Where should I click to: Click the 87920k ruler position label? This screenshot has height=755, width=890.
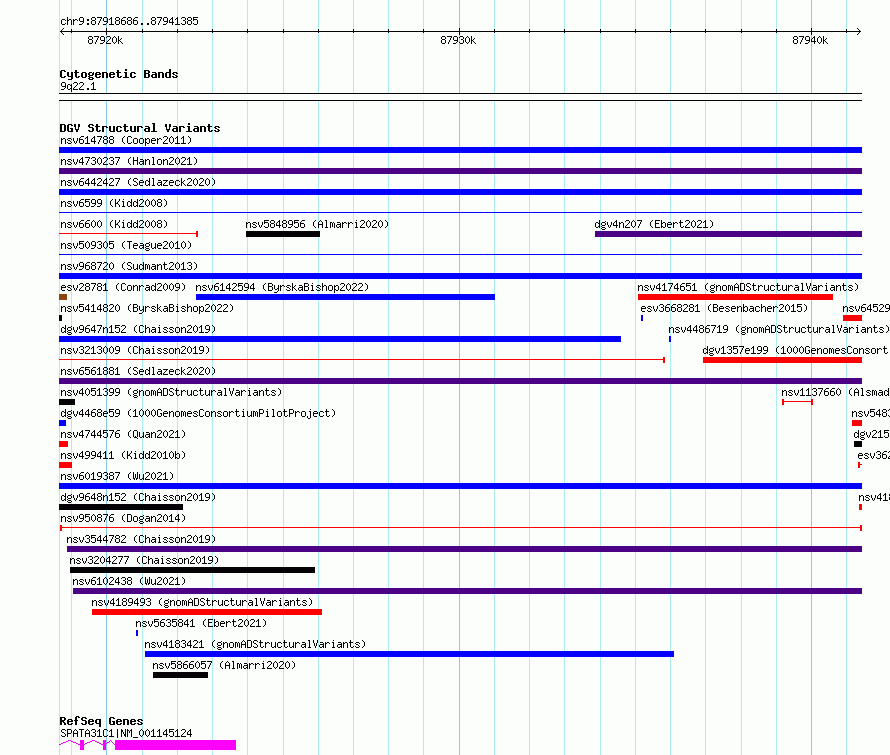pyautogui.click(x=105, y=40)
